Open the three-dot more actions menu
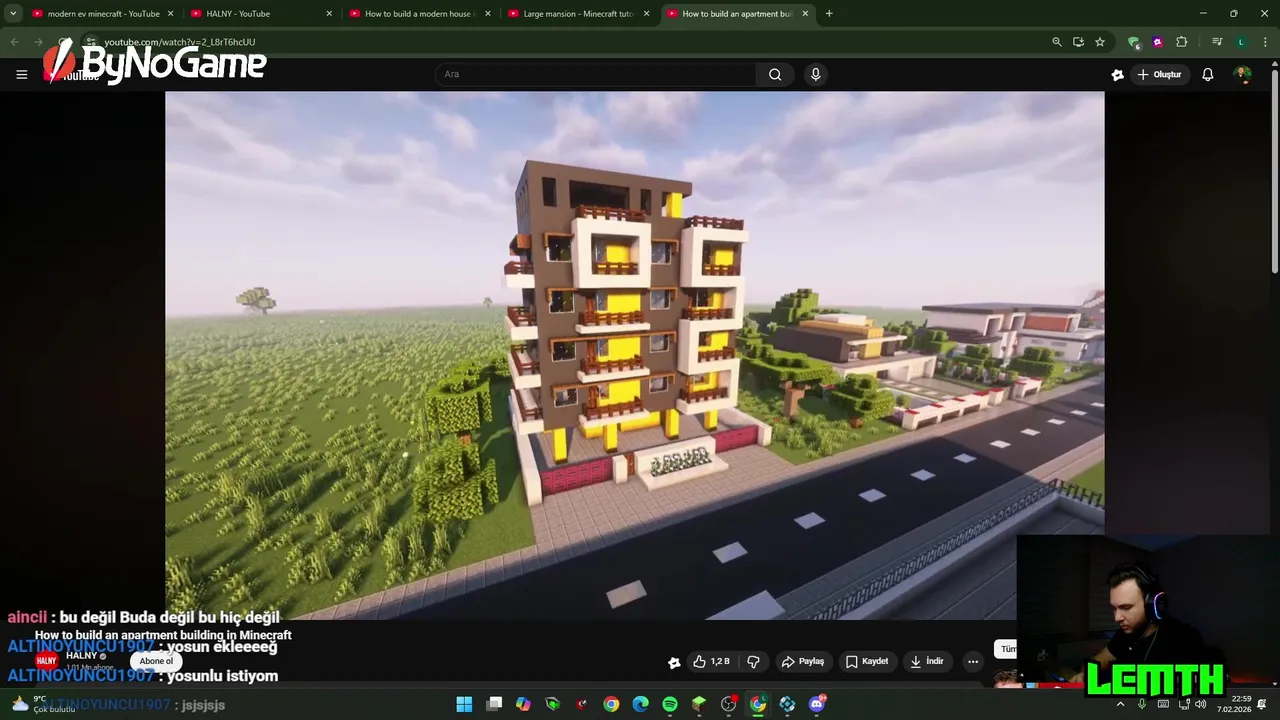This screenshot has width=1280, height=720. point(973,661)
